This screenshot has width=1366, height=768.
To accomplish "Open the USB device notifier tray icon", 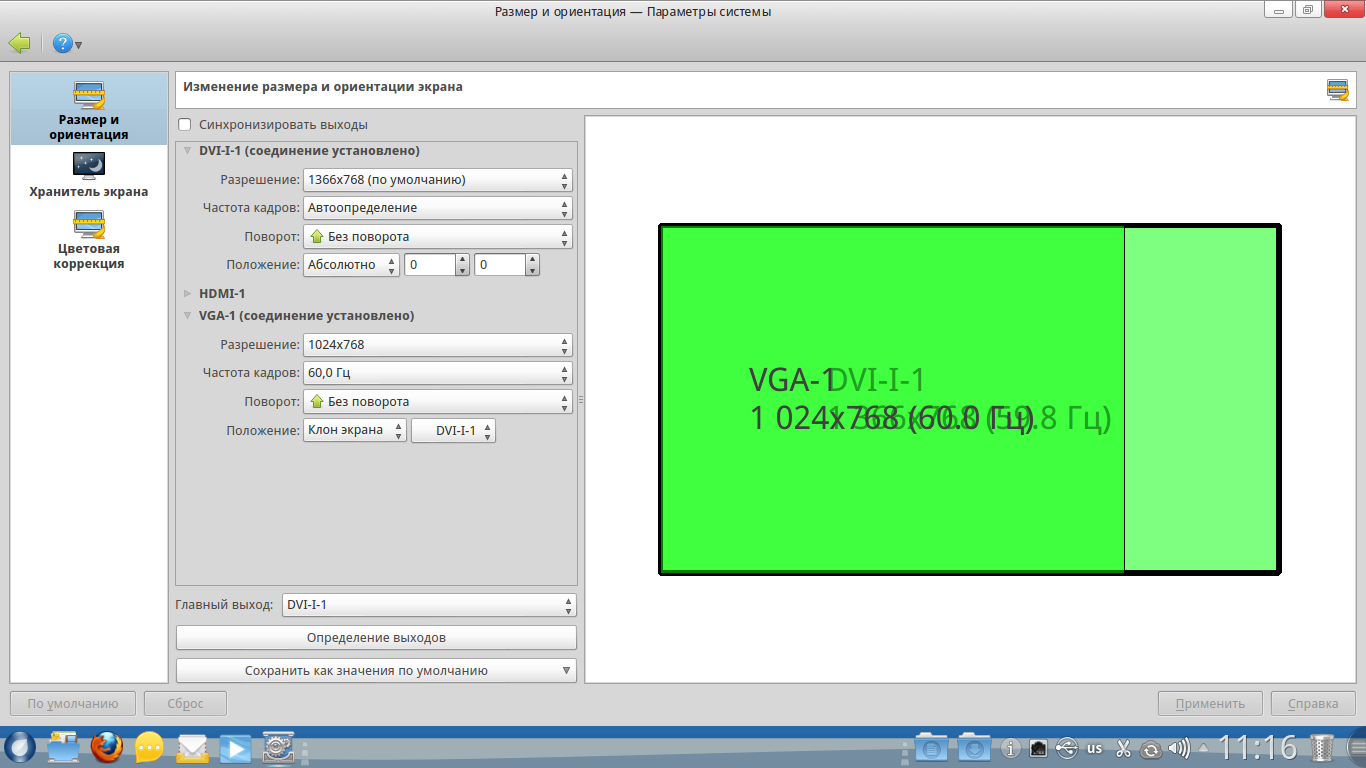I will point(1067,748).
